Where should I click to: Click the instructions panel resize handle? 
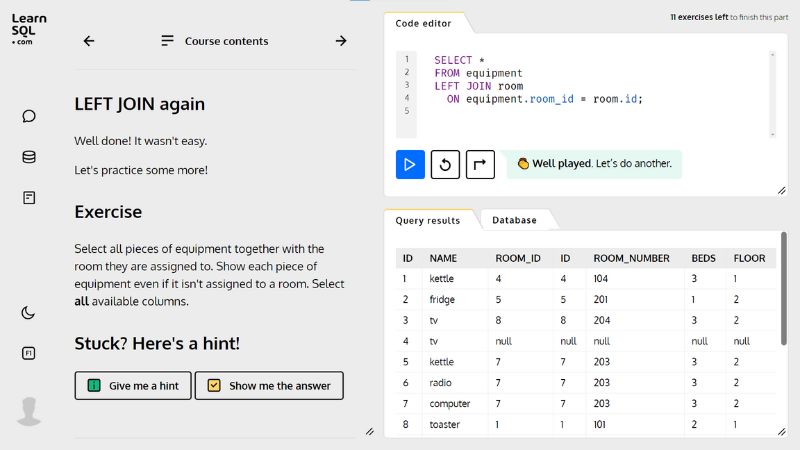[x=370, y=432]
